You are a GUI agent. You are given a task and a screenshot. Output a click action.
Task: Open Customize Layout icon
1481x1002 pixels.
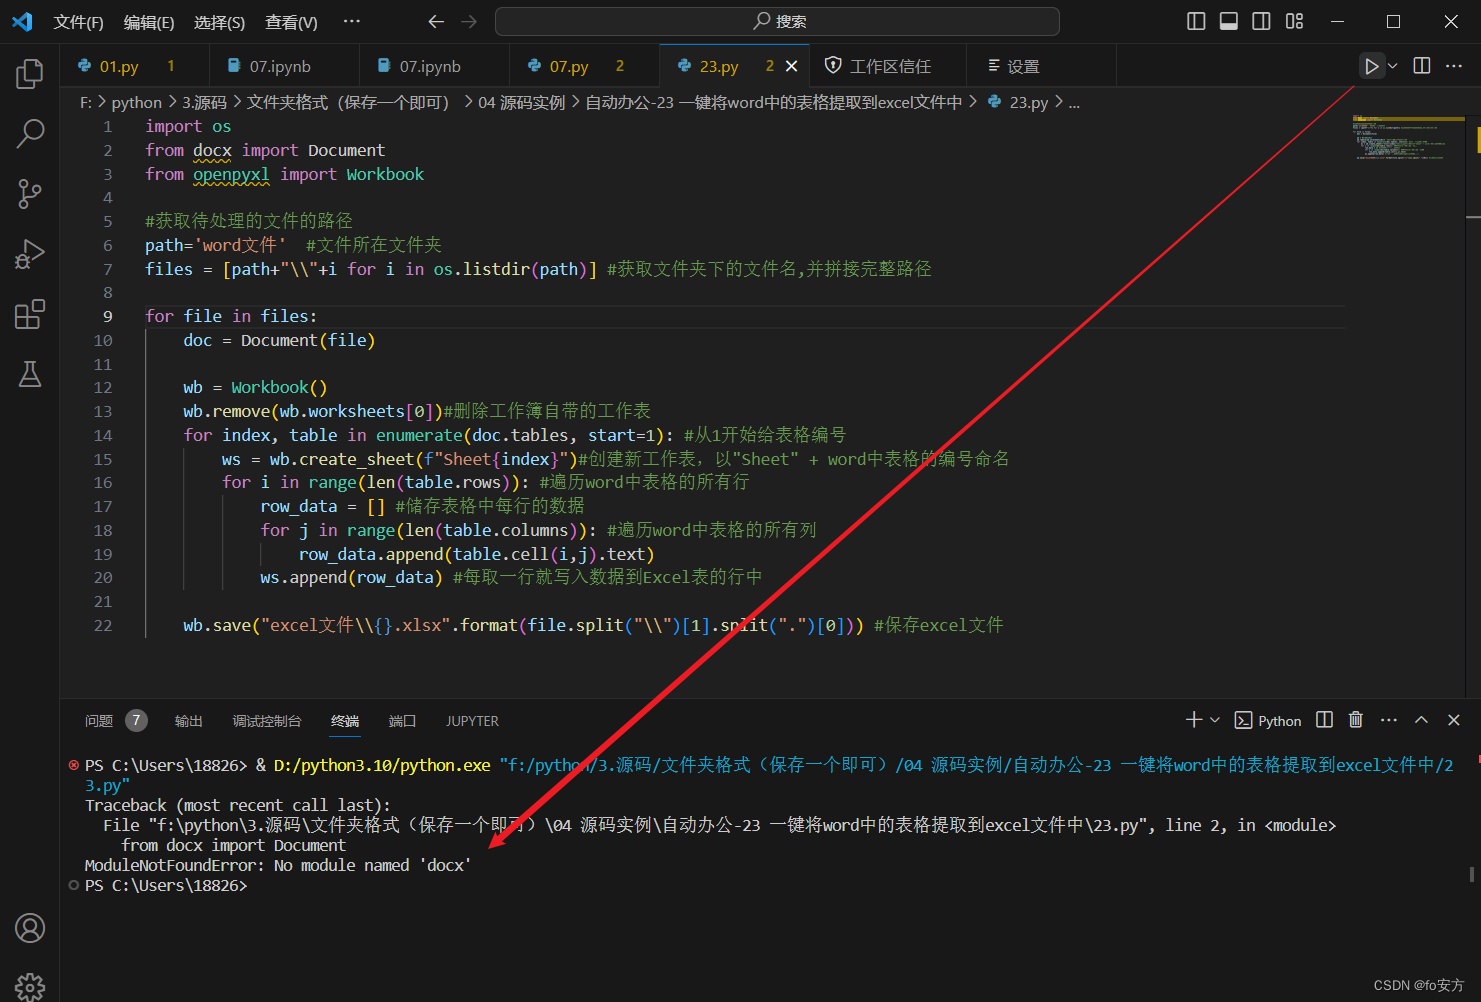(x=1295, y=21)
